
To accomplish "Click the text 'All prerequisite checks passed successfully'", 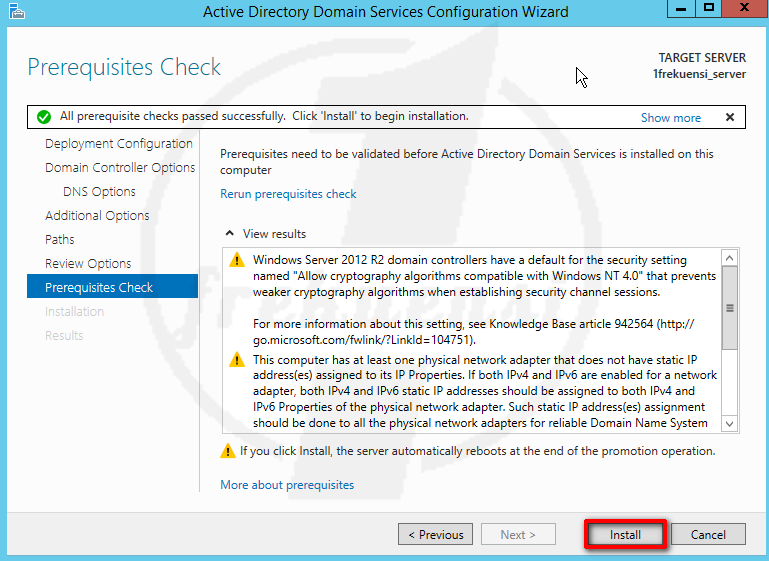I will click(173, 116).
